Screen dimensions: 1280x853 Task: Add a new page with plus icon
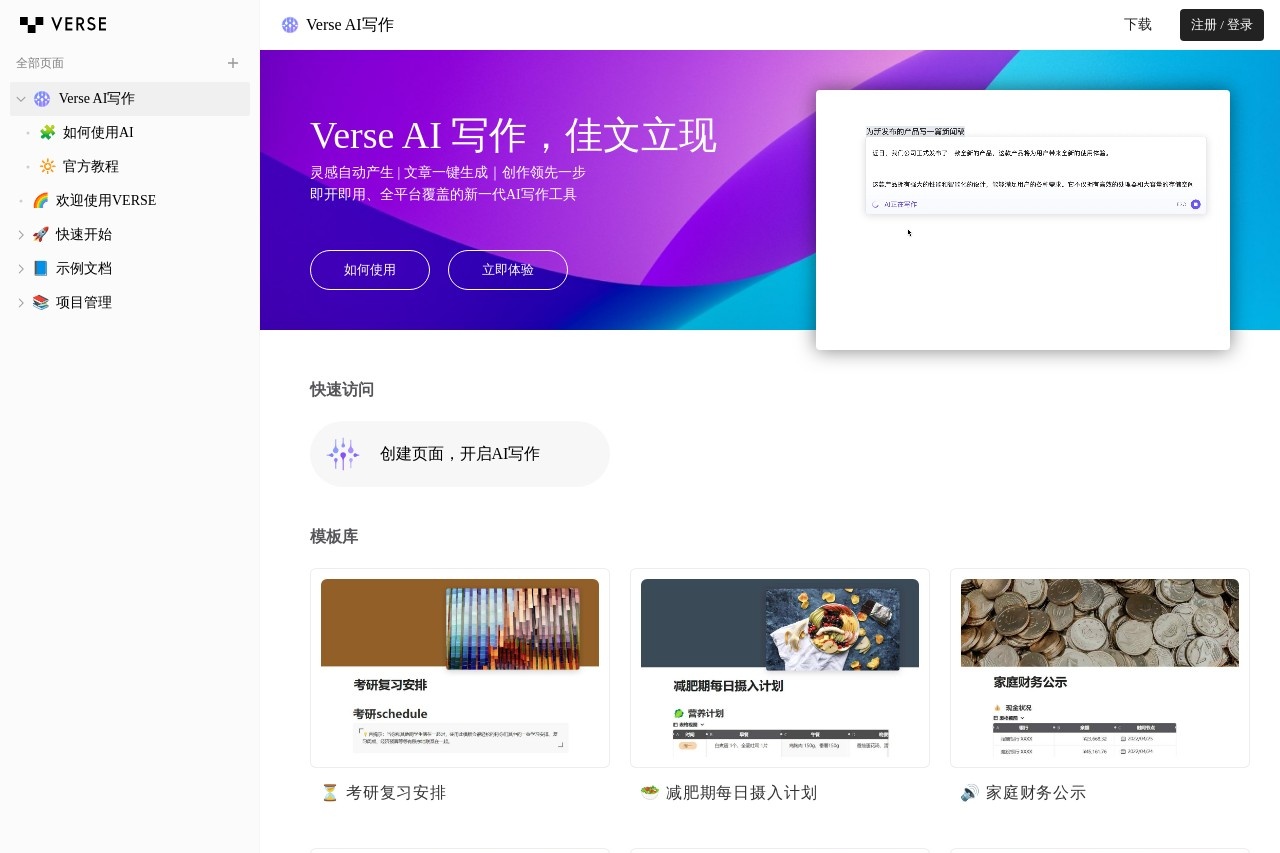pyautogui.click(x=233, y=63)
